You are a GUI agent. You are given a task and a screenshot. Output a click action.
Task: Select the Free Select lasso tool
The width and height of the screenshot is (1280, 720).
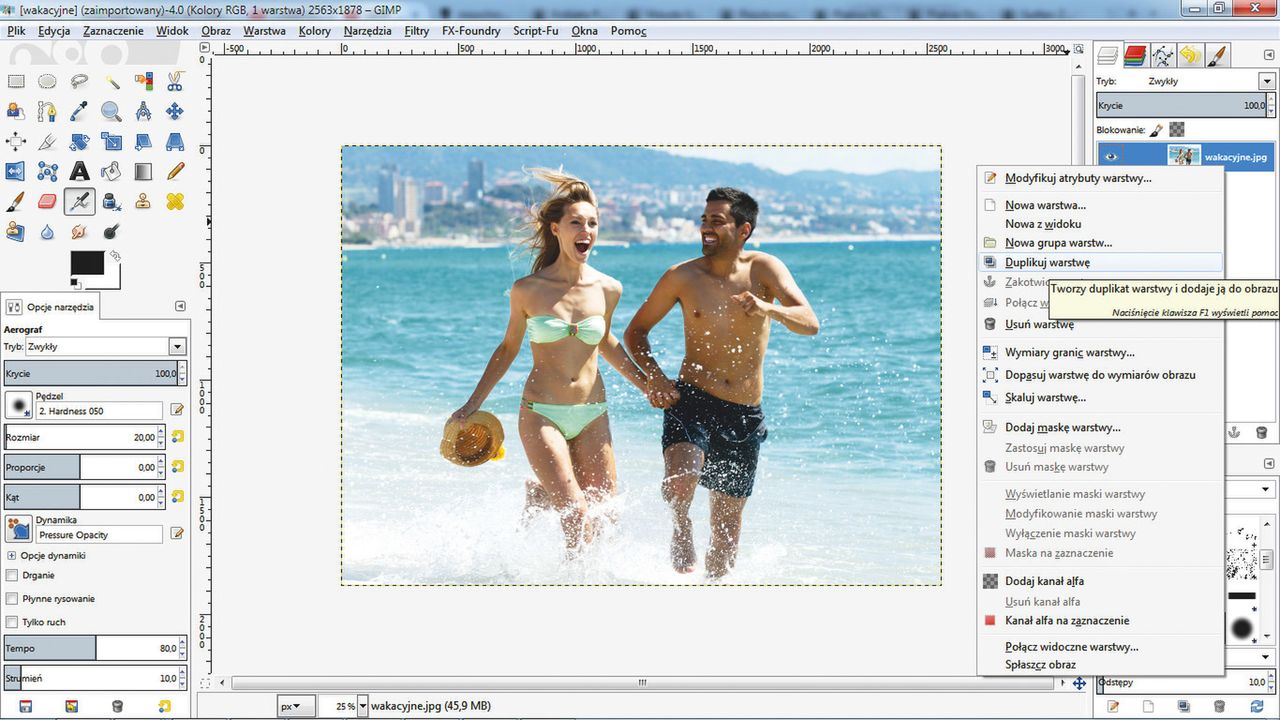[79, 82]
